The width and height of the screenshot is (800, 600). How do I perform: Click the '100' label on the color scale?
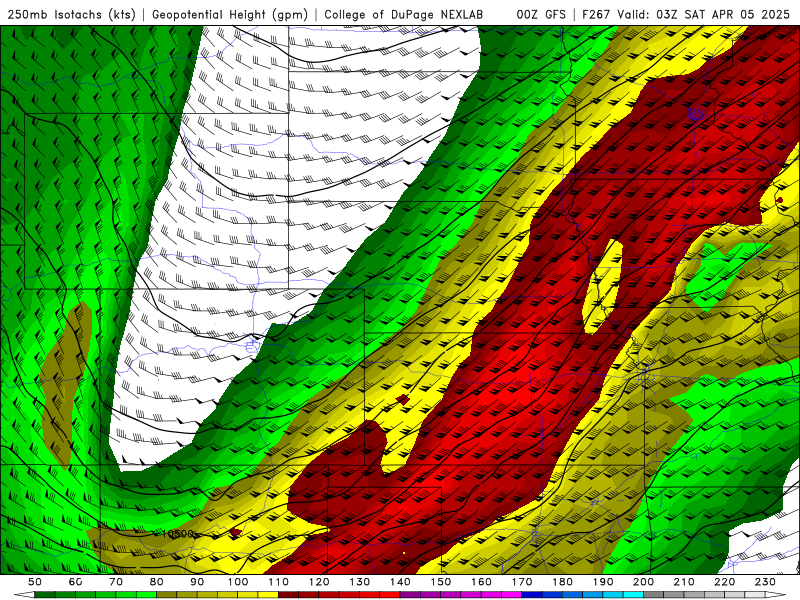(x=238, y=582)
